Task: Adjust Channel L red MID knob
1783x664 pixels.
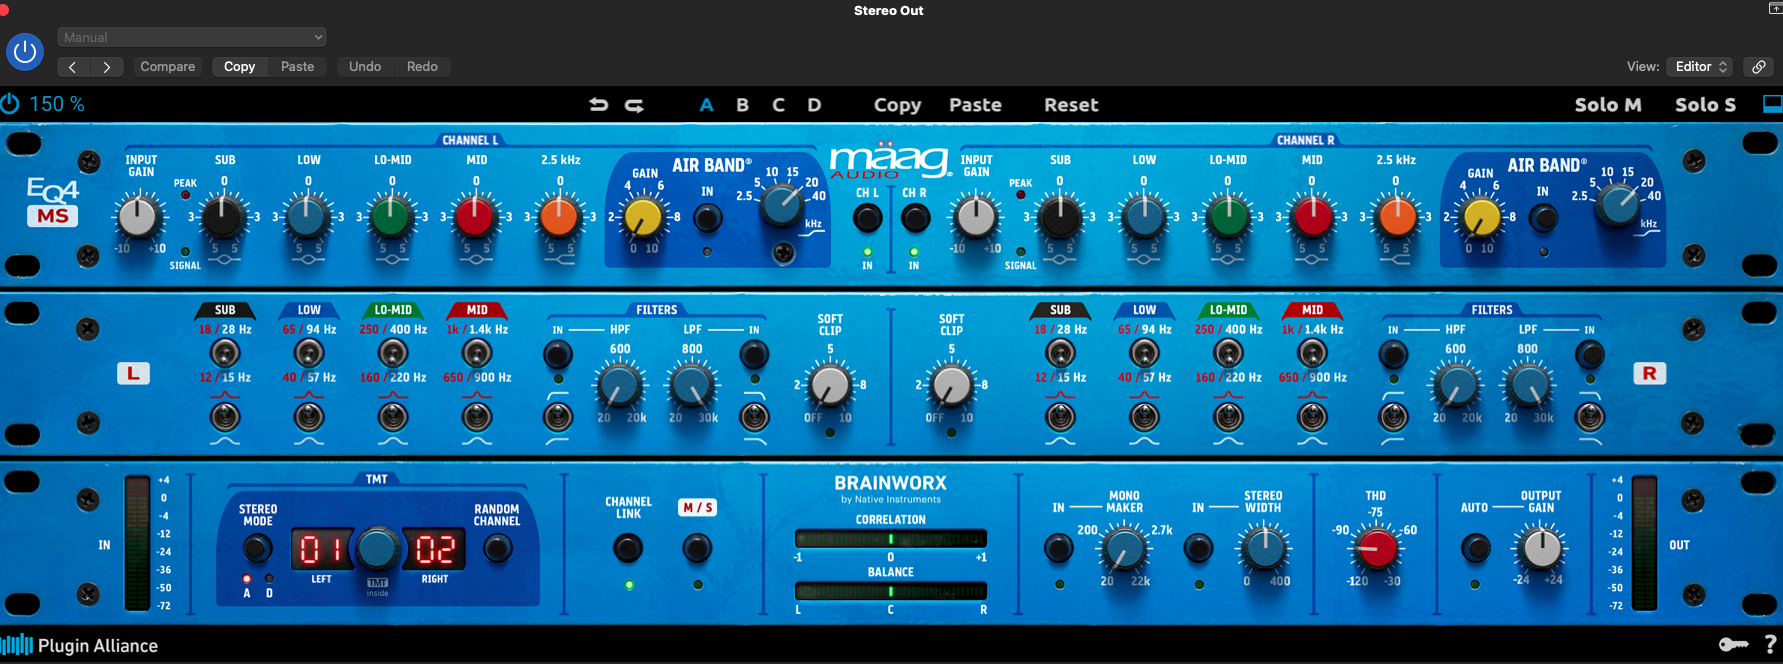Action: coord(475,216)
